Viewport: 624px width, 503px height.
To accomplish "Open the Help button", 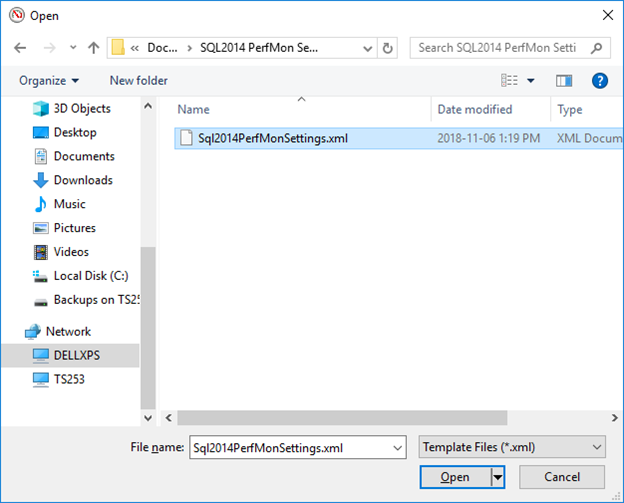I will tap(600, 81).
